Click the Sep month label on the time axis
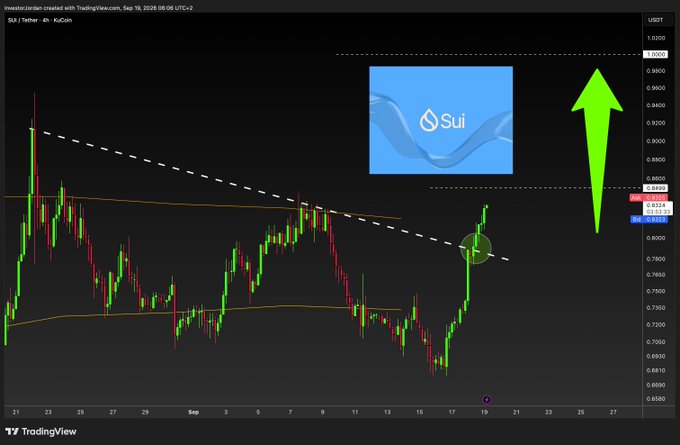Viewport: 680px width, 445px height. 193,412
